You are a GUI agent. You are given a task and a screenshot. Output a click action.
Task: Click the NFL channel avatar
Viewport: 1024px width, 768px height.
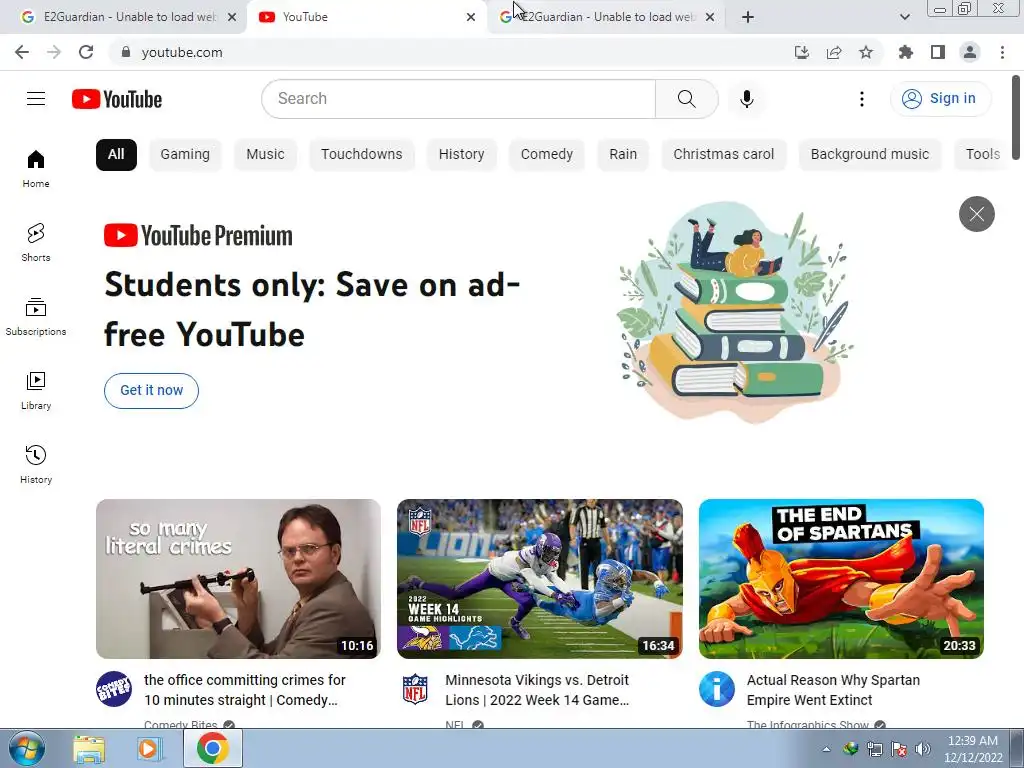pyautogui.click(x=415, y=689)
